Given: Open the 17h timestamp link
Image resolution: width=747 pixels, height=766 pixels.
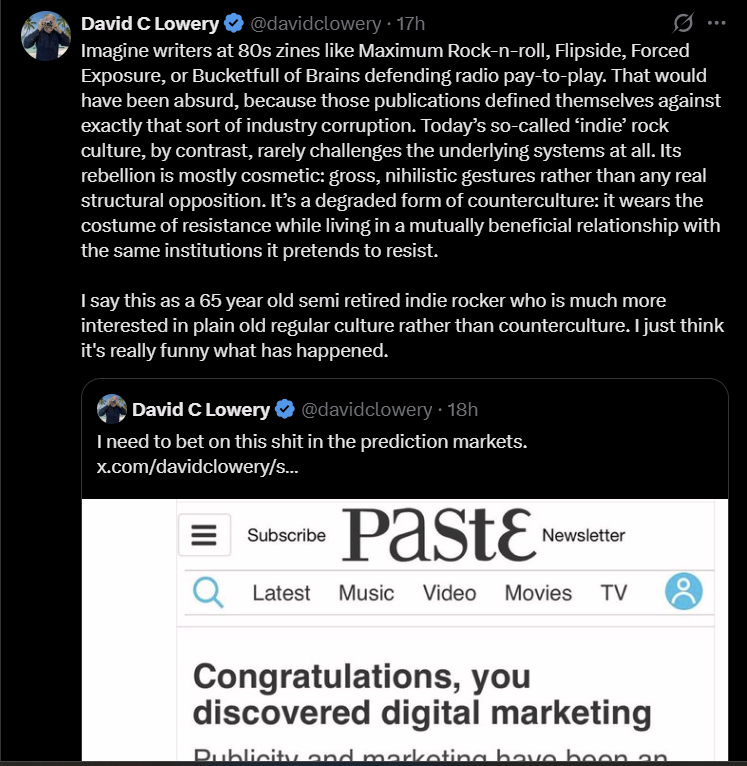Looking at the screenshot, I should click(x=410, y=23).
